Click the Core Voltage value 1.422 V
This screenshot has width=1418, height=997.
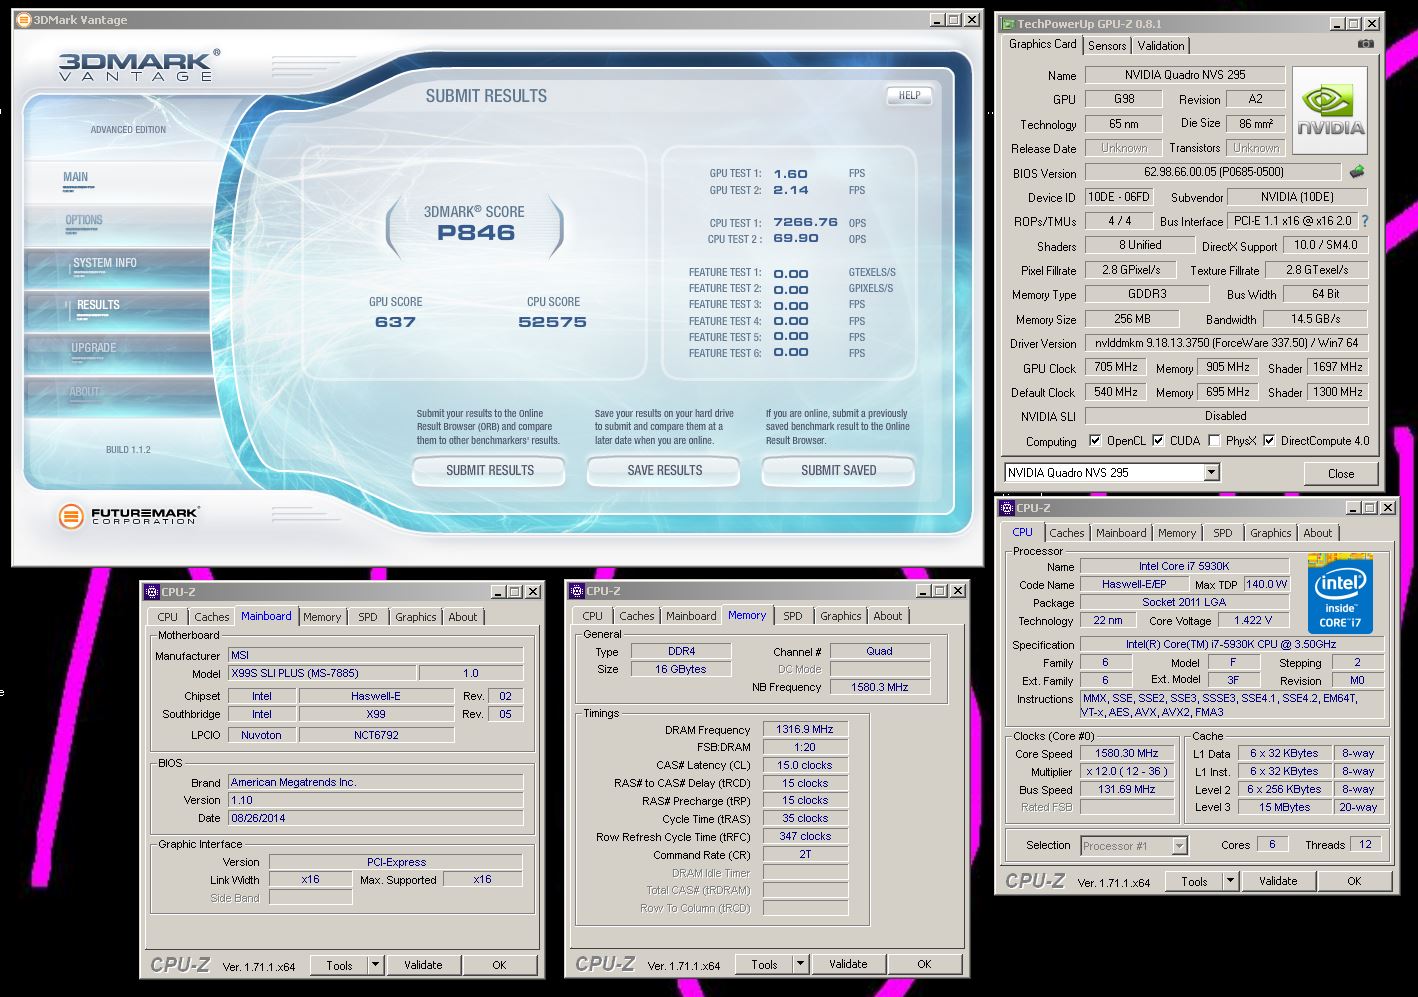1254,620
